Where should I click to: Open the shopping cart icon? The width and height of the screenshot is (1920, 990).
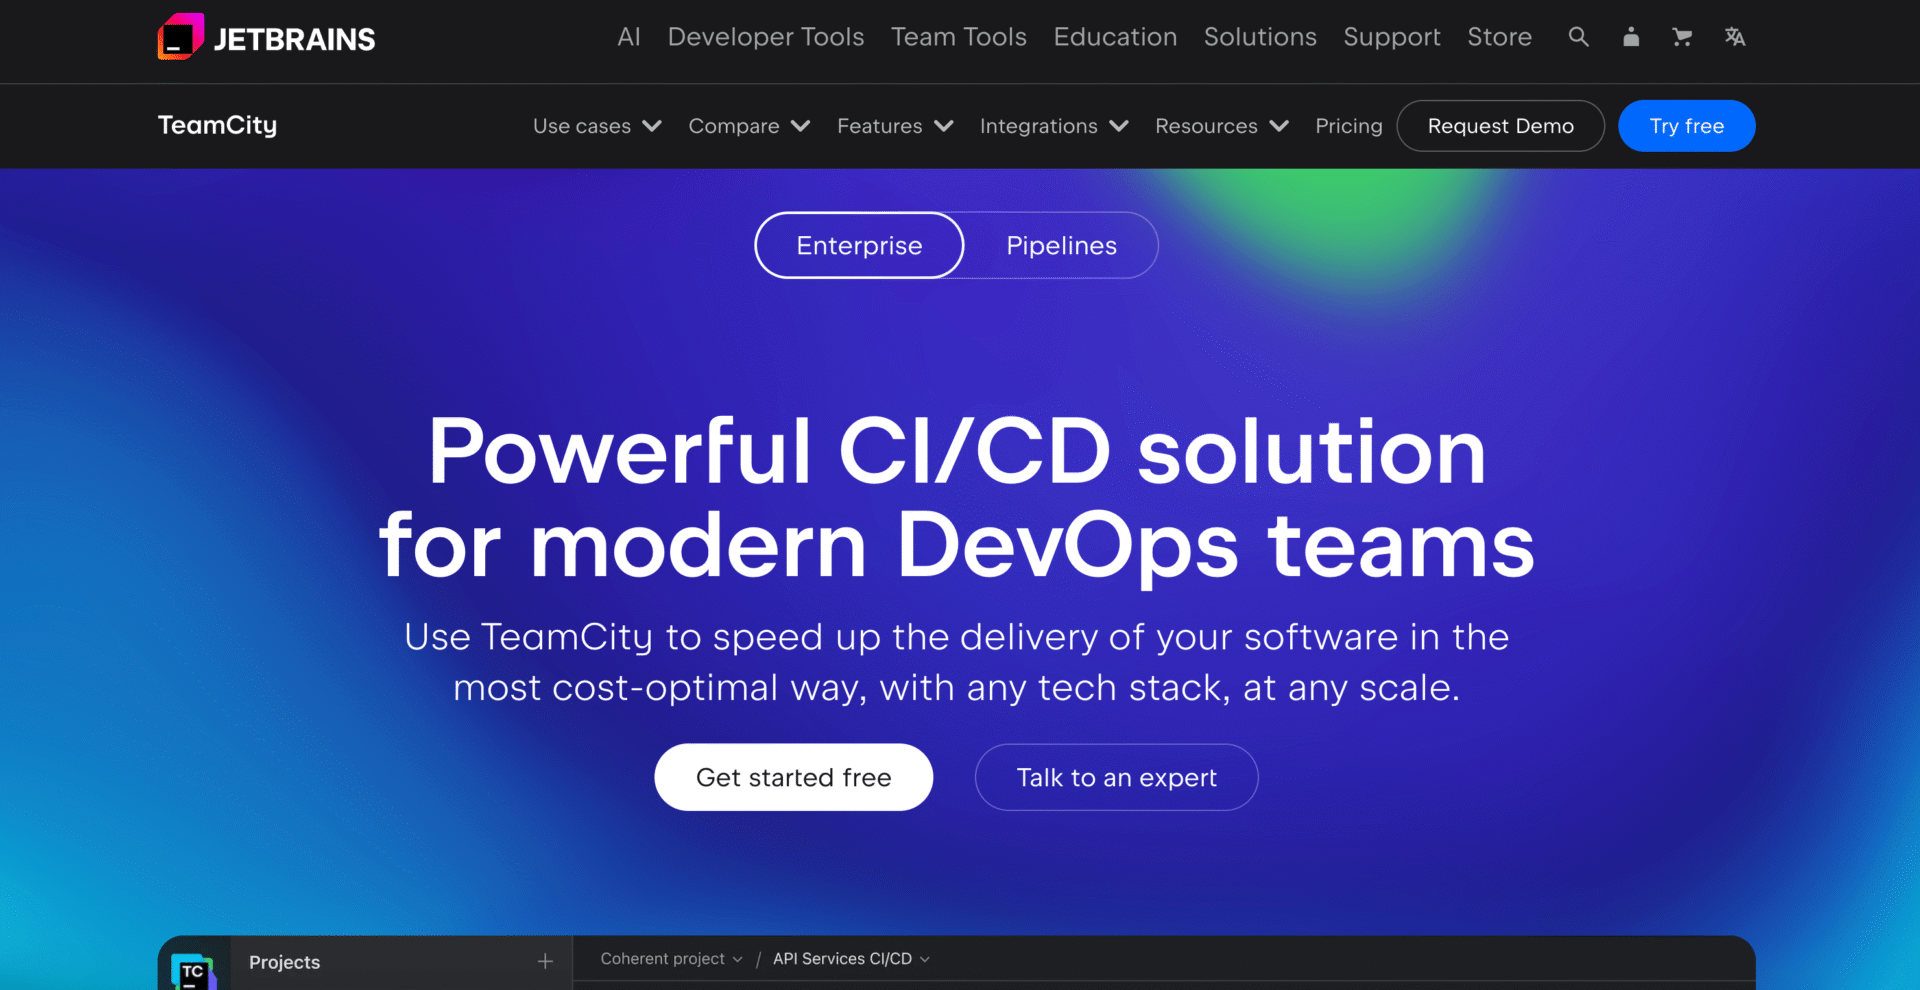pos(1683,37)
